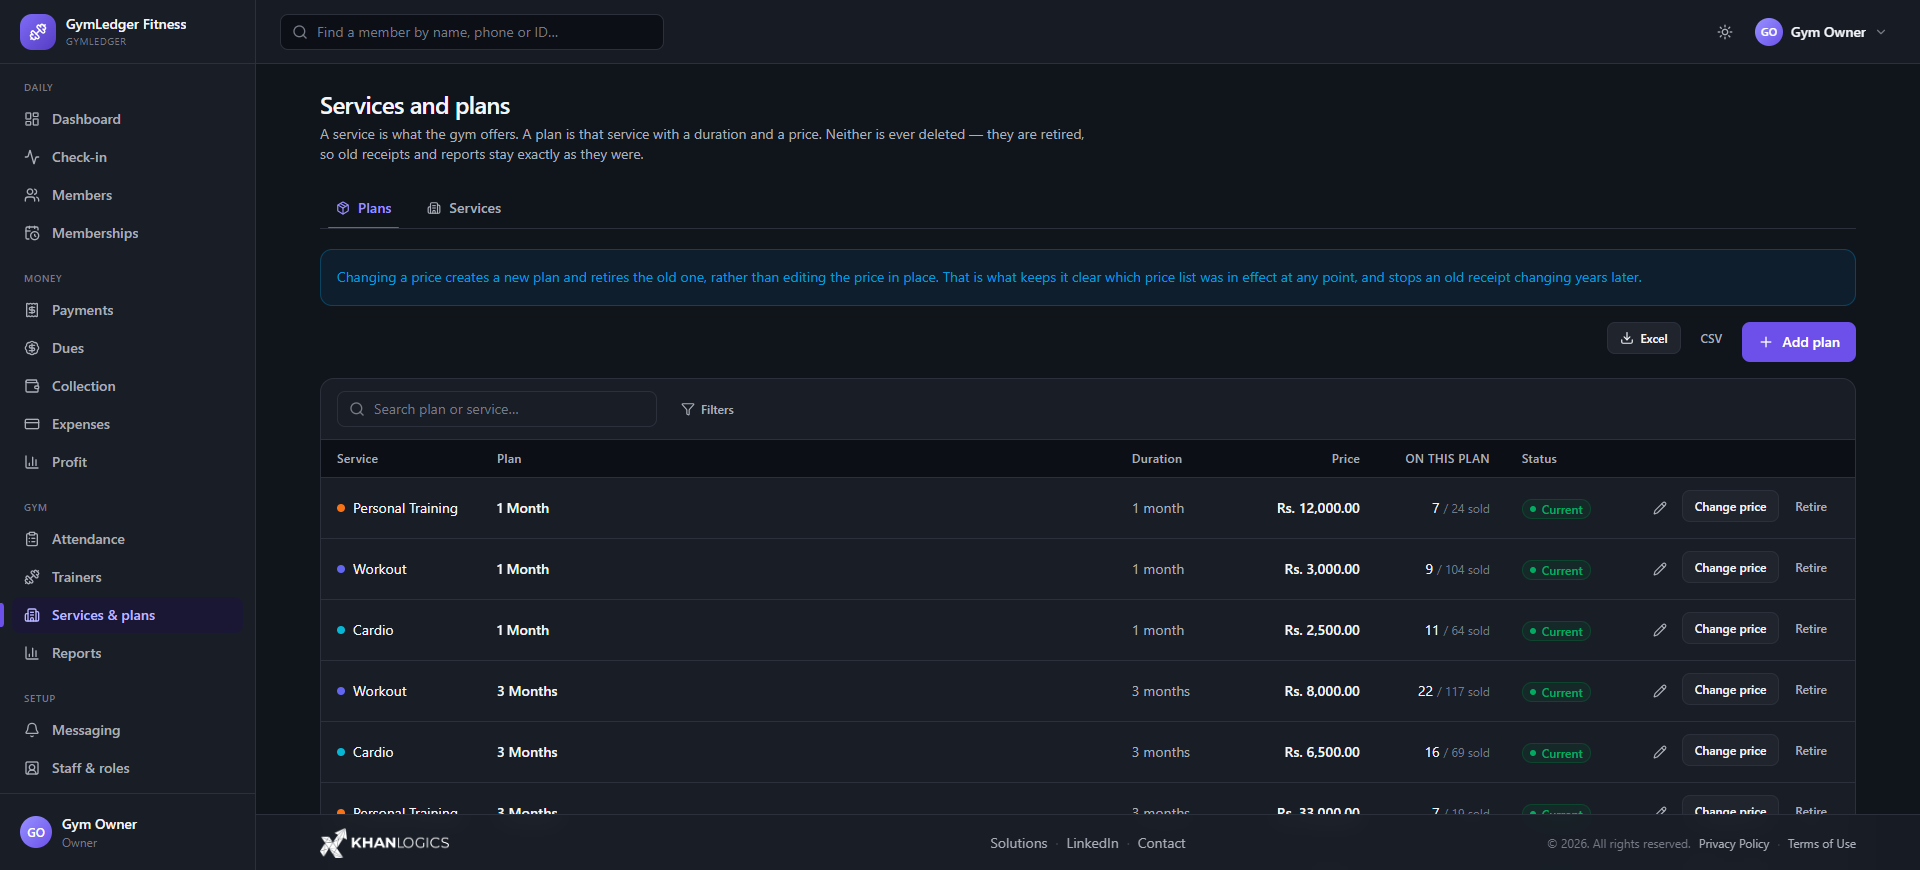Switch to the Plans tab
The image size is (1920, 870).
[x=364, y=208]
